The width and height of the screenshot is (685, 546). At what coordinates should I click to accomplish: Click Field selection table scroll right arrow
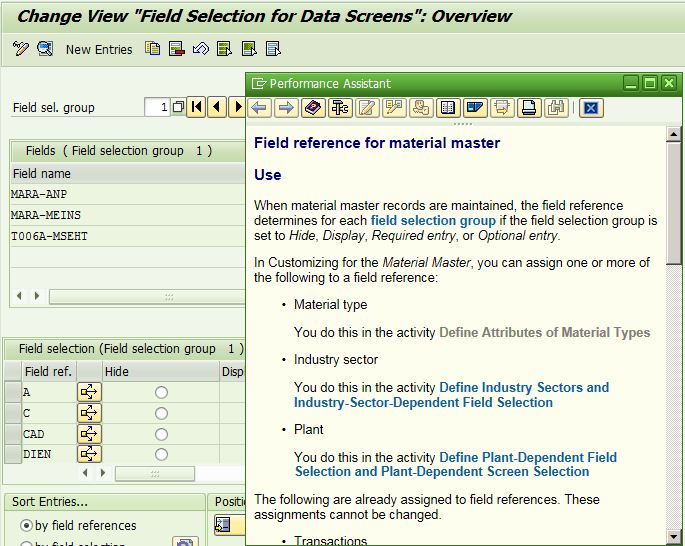pos(103,473)
